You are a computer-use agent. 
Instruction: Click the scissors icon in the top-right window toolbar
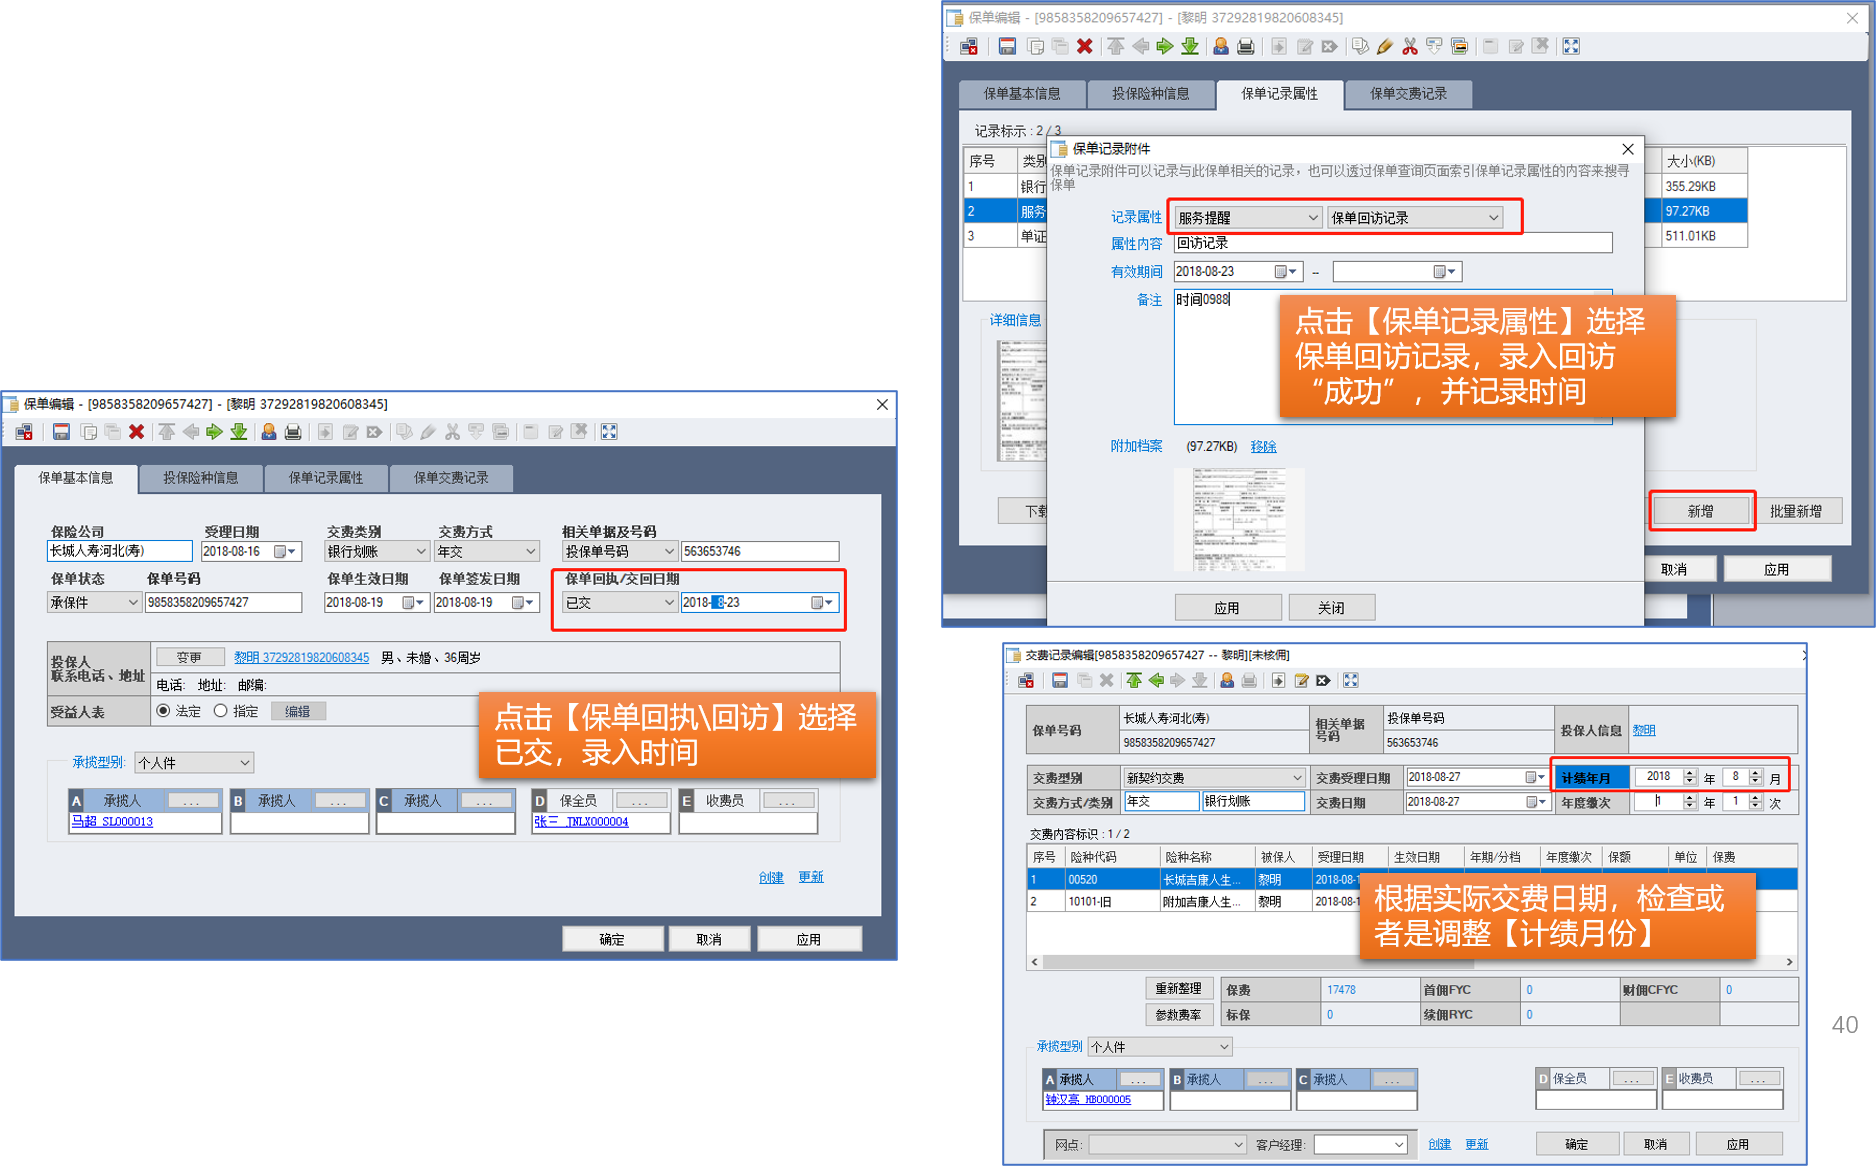1410,46
